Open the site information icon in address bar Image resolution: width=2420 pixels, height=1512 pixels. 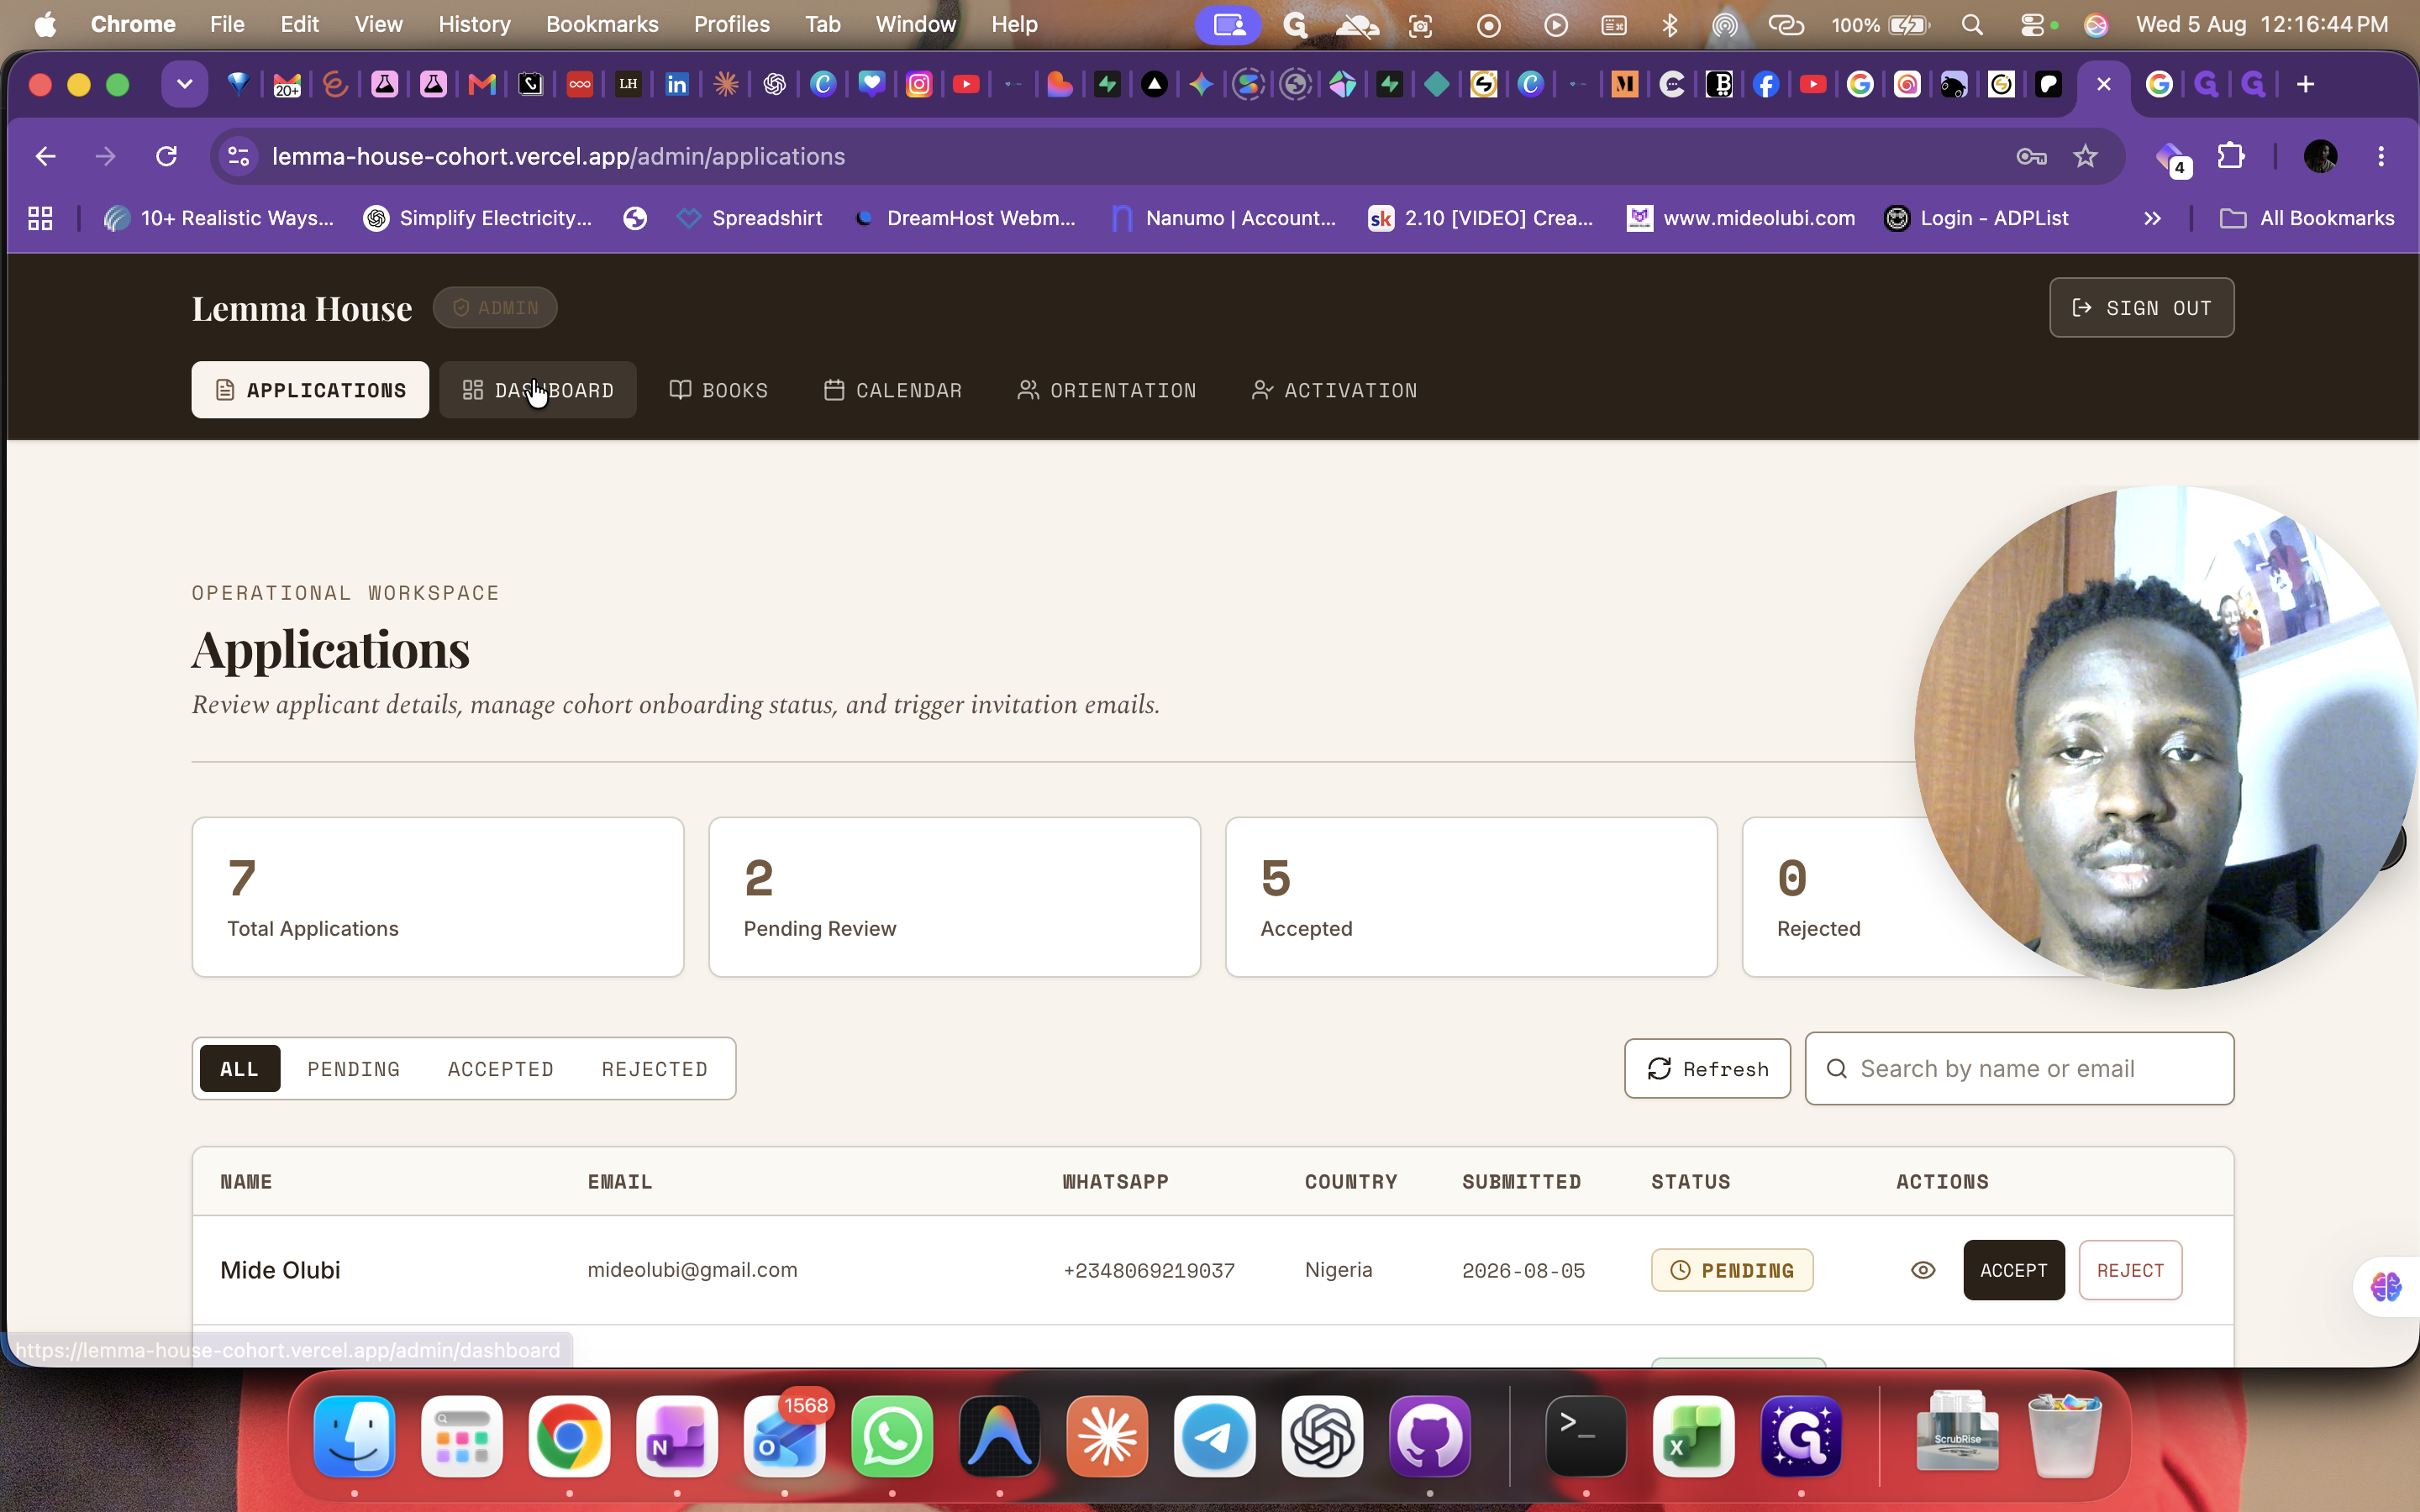click(x=239, y=156)
